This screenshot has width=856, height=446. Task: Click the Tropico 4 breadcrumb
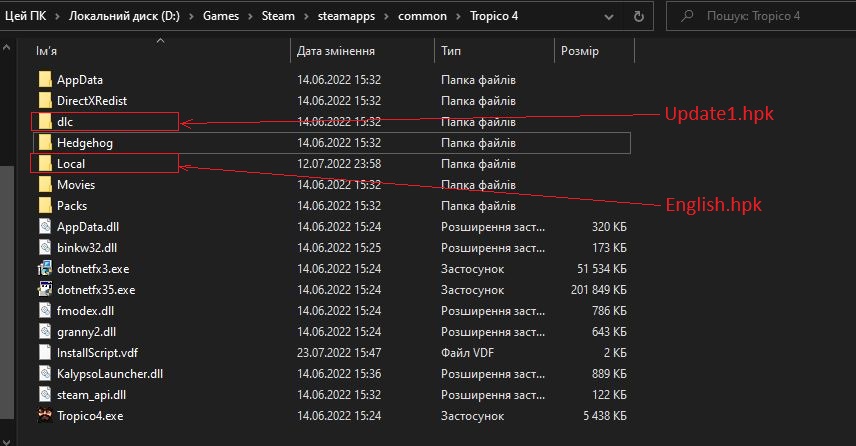tap(494, 16)
